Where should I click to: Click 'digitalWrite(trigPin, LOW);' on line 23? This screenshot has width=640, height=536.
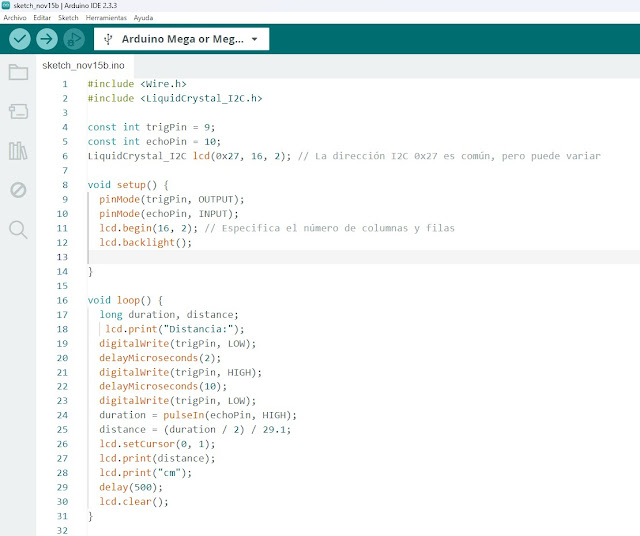point(178,401)
